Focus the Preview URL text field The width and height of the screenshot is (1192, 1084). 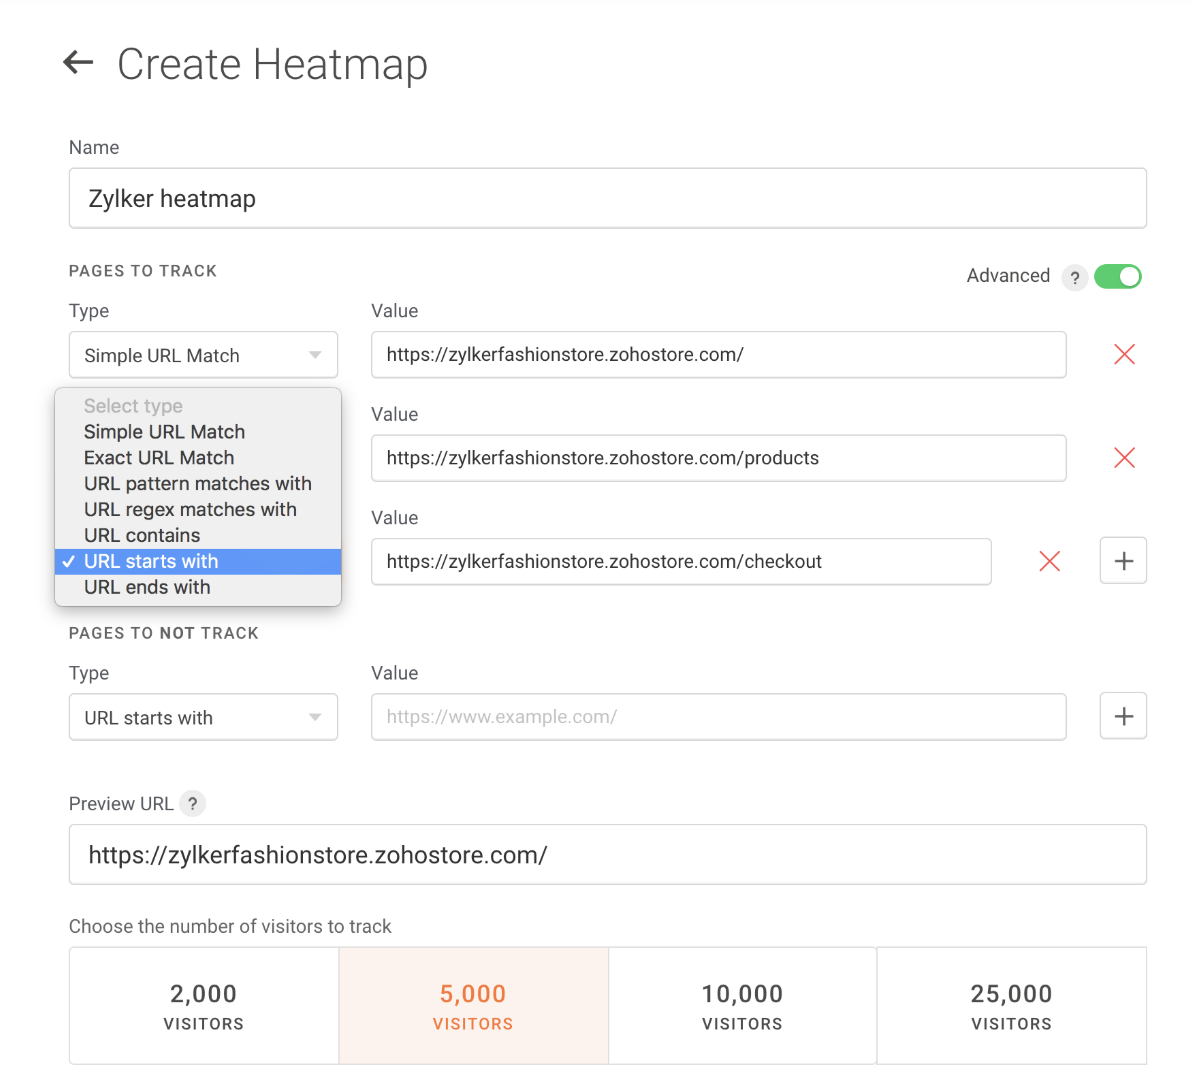click(x=607, y=855)
